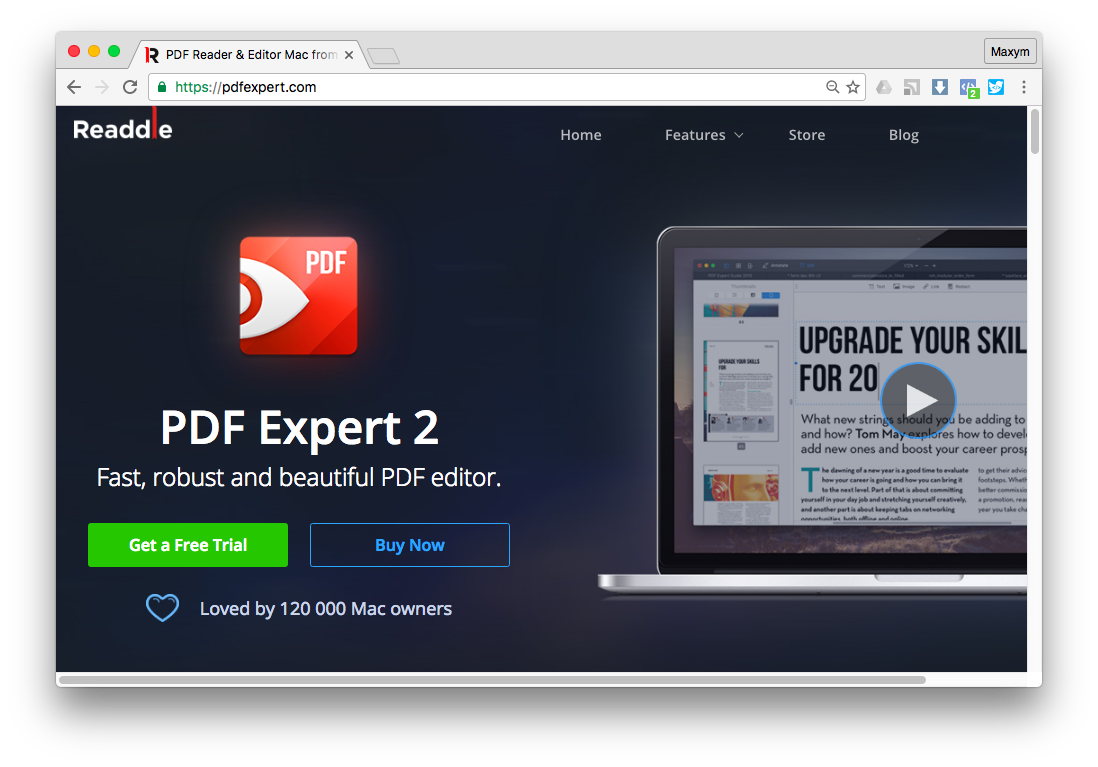Image resolution: width=1098 pixels, height=767 pixels.
Task: Open extension icon with green 2 badge
Action: [x=968, y=88]
